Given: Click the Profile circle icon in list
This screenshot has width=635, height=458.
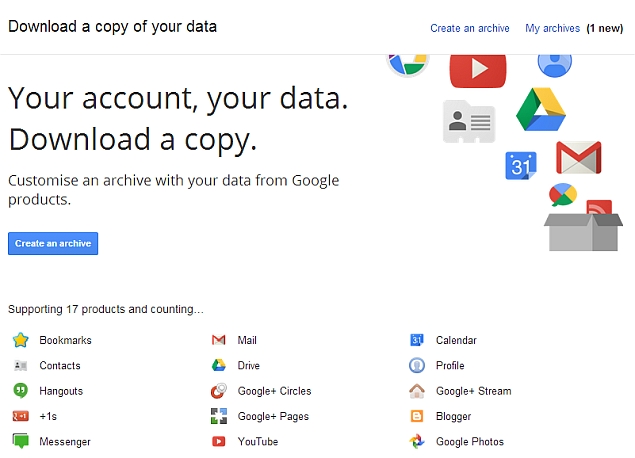Looking at the screenshot, I should (417, 365).
